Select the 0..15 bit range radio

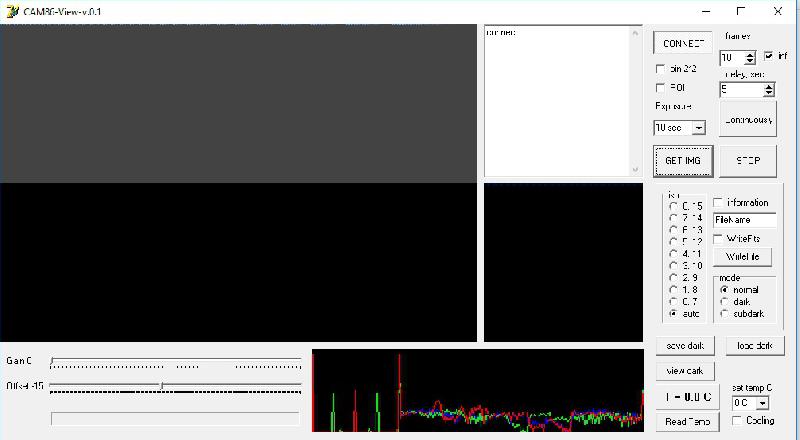[673, 206]
